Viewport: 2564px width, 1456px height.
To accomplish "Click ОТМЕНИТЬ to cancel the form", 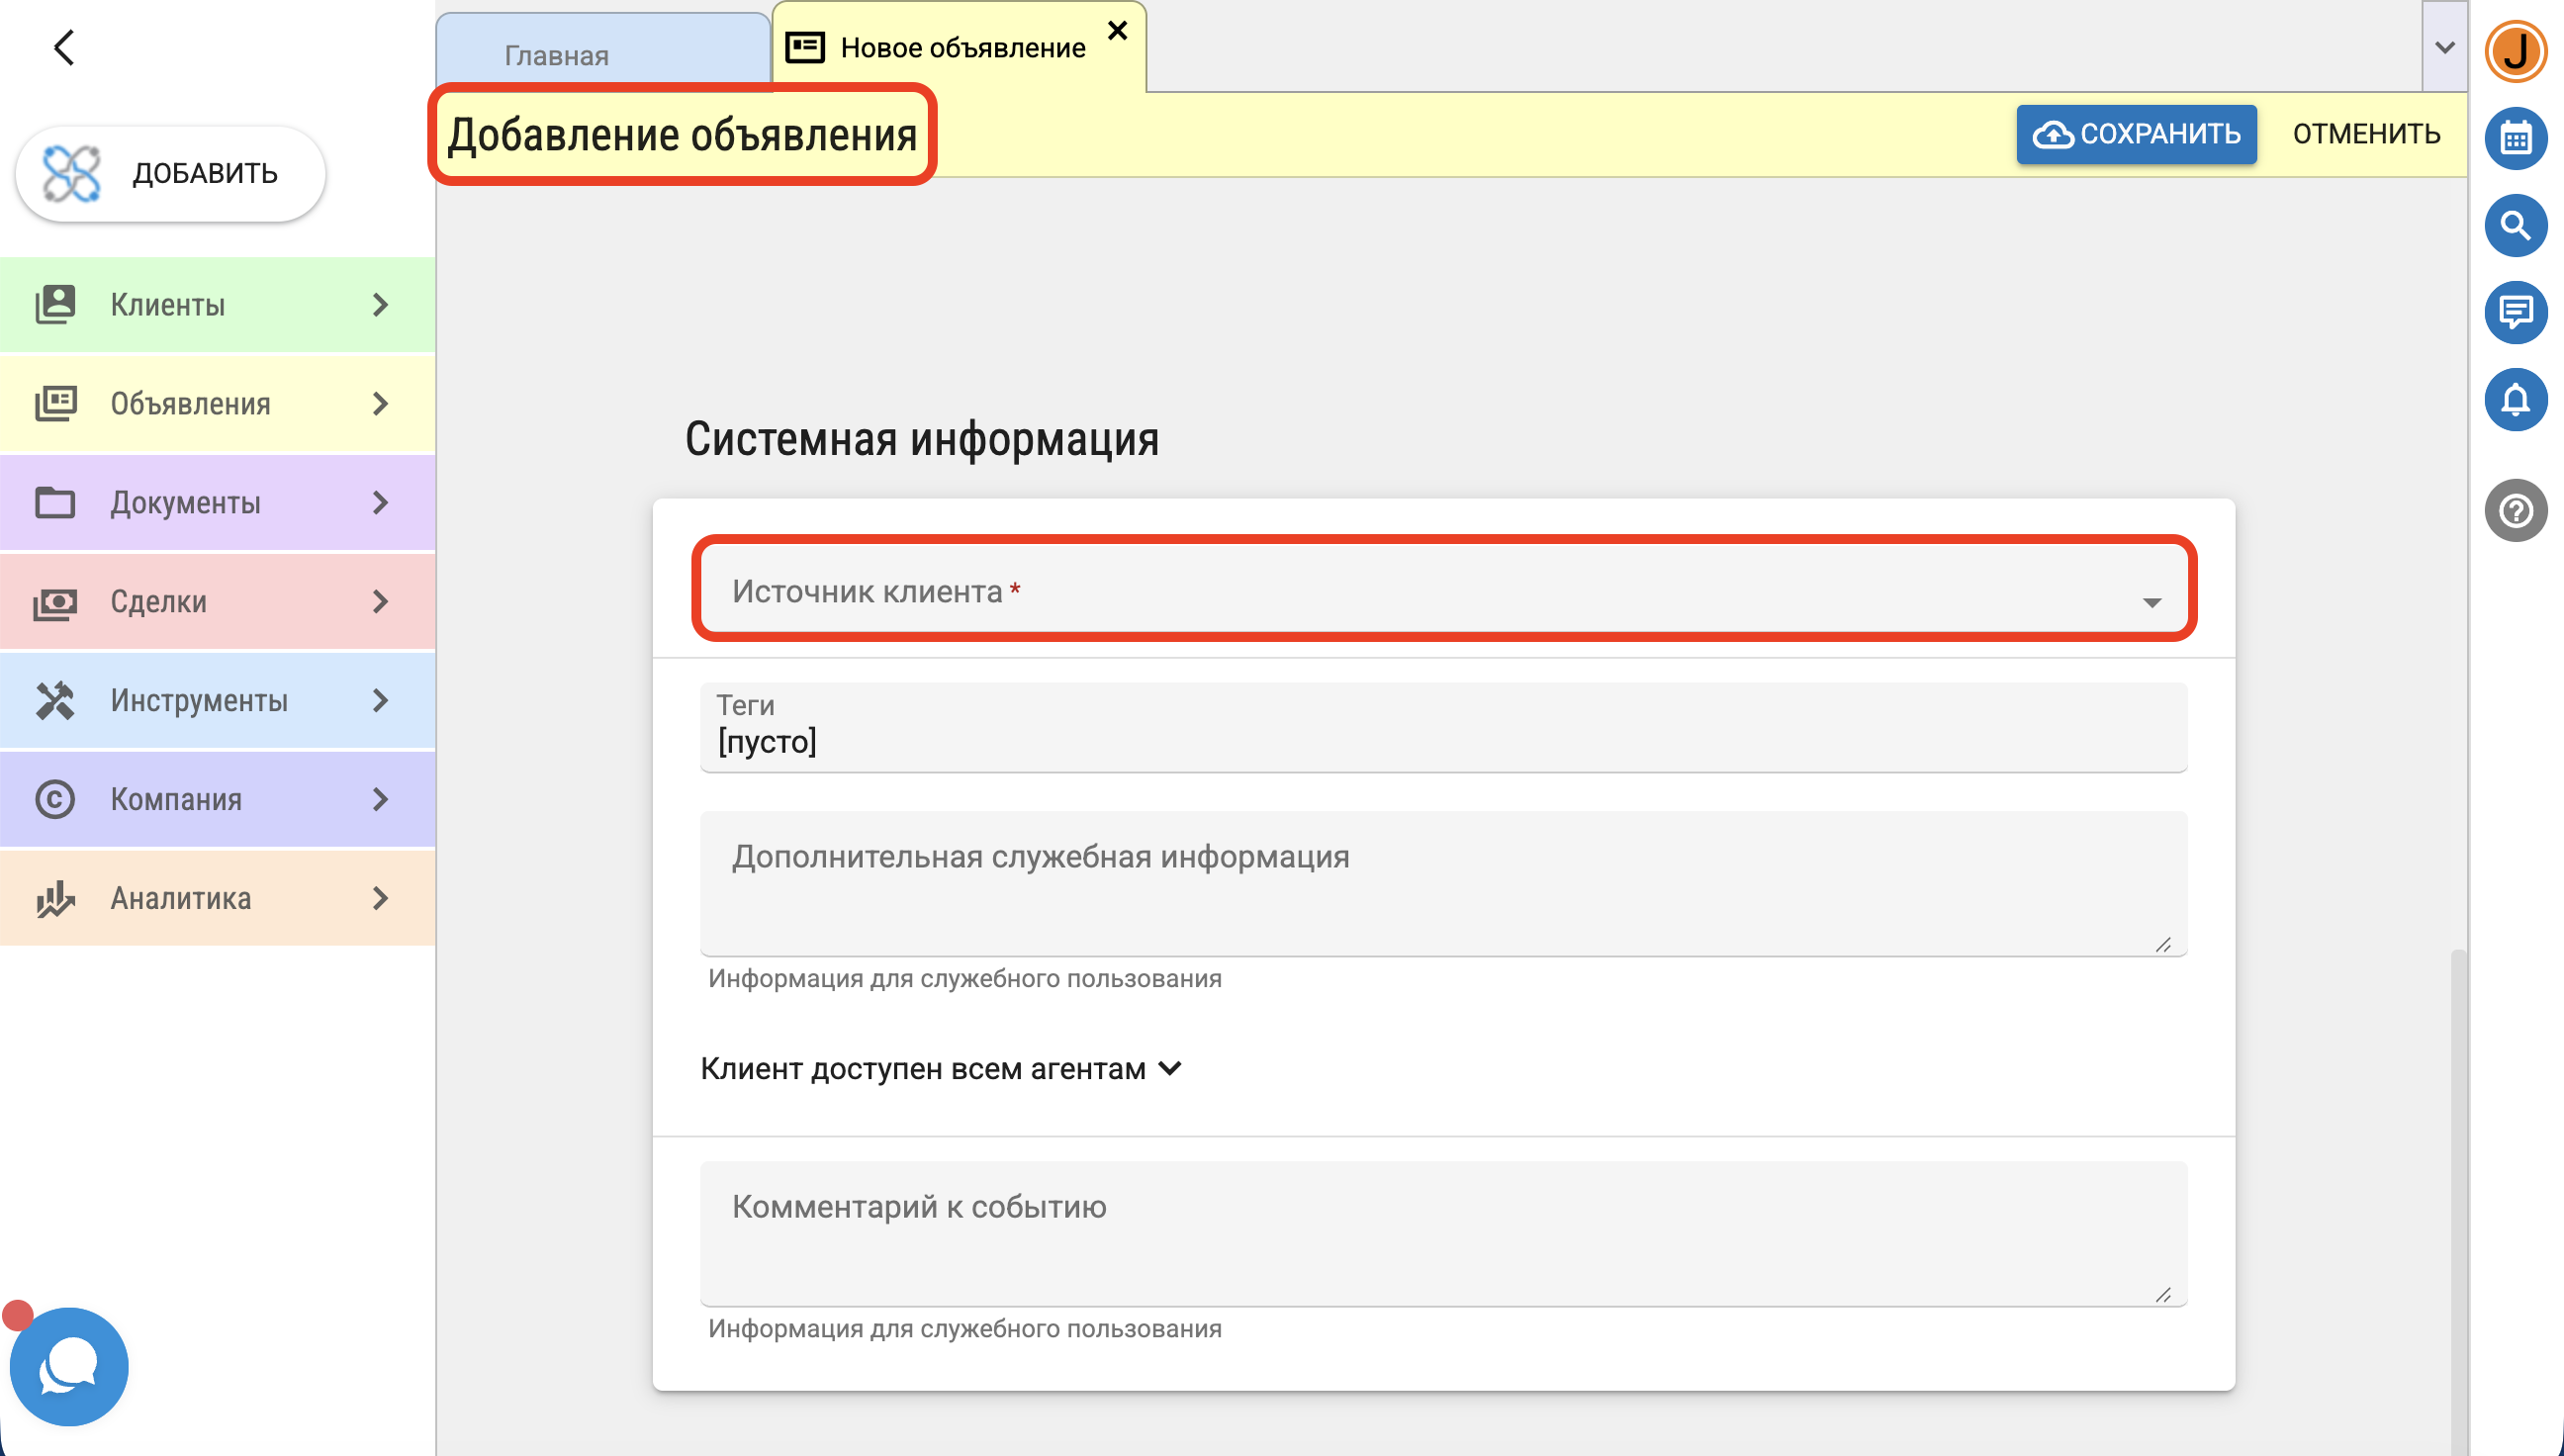I will (x=2365, y=134).
